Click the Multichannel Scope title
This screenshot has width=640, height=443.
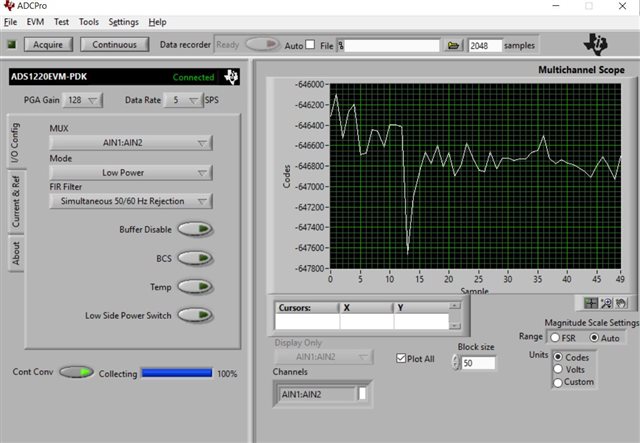(581, 70)
